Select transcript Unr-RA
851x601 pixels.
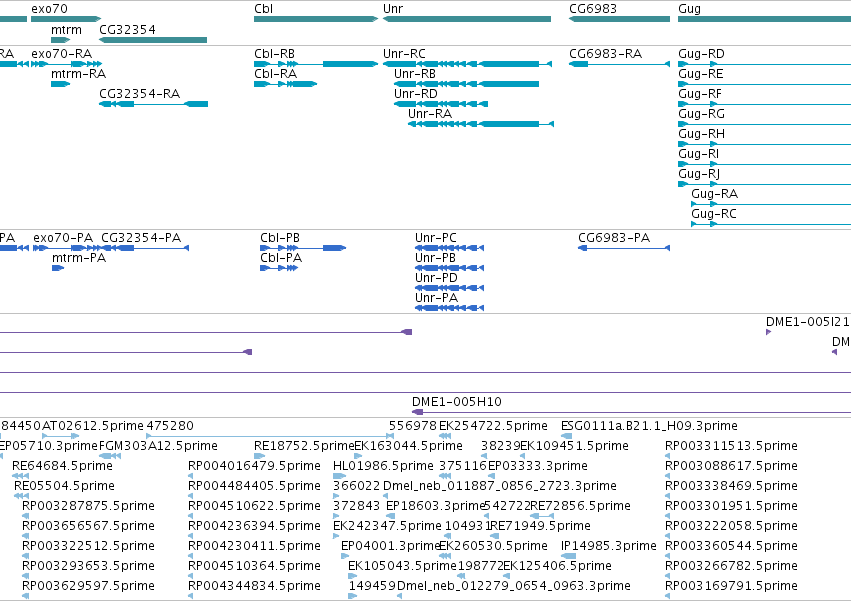(481, 124)
